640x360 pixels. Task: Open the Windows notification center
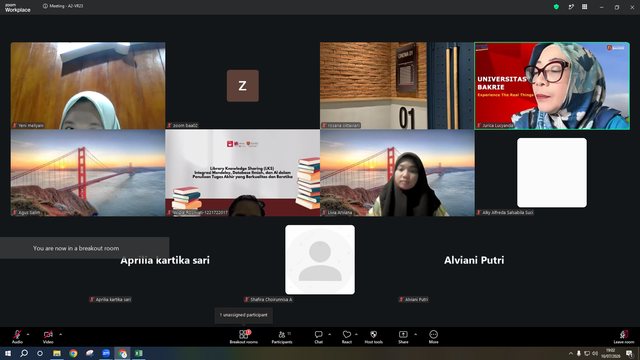click(629, 353)
